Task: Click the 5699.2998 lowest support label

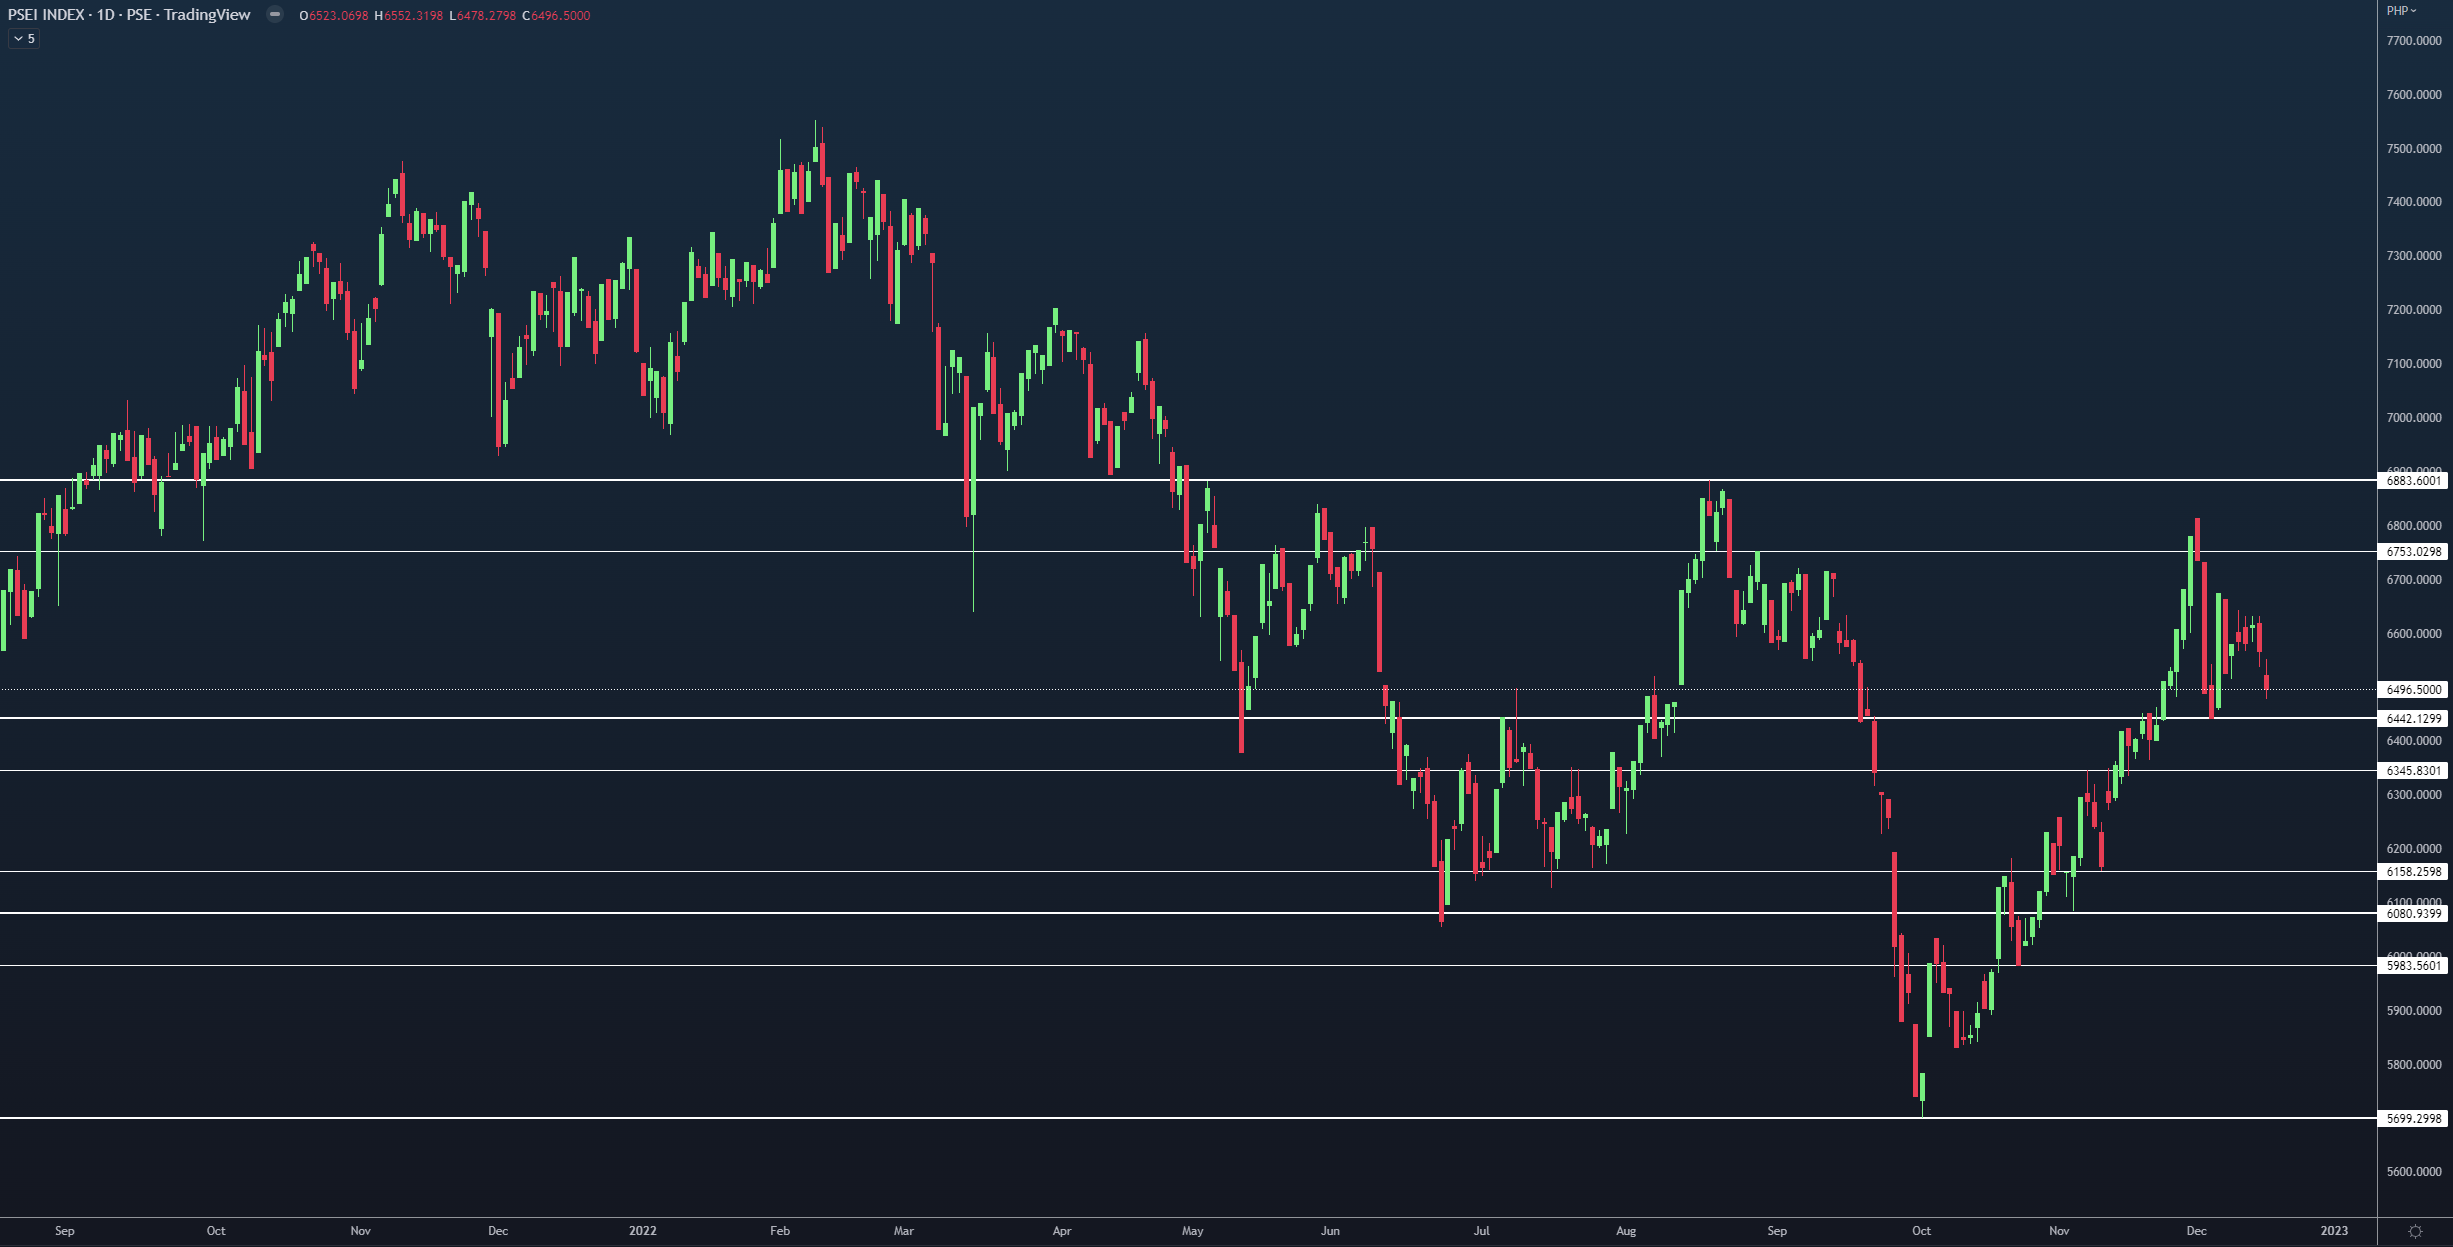Action: tap(2413, 1119)
